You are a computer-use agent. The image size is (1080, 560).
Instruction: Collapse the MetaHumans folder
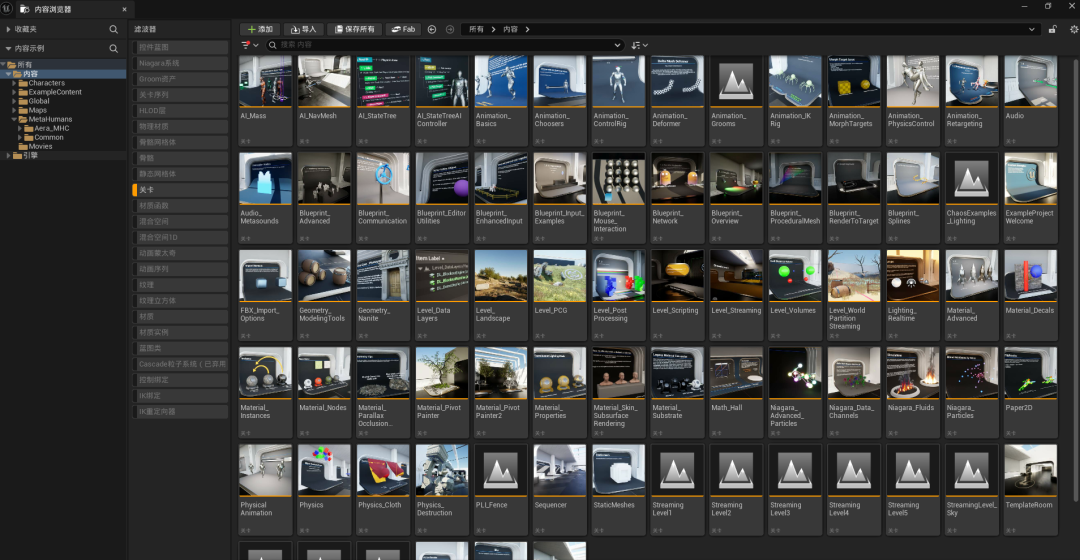[x=14, y=119]
